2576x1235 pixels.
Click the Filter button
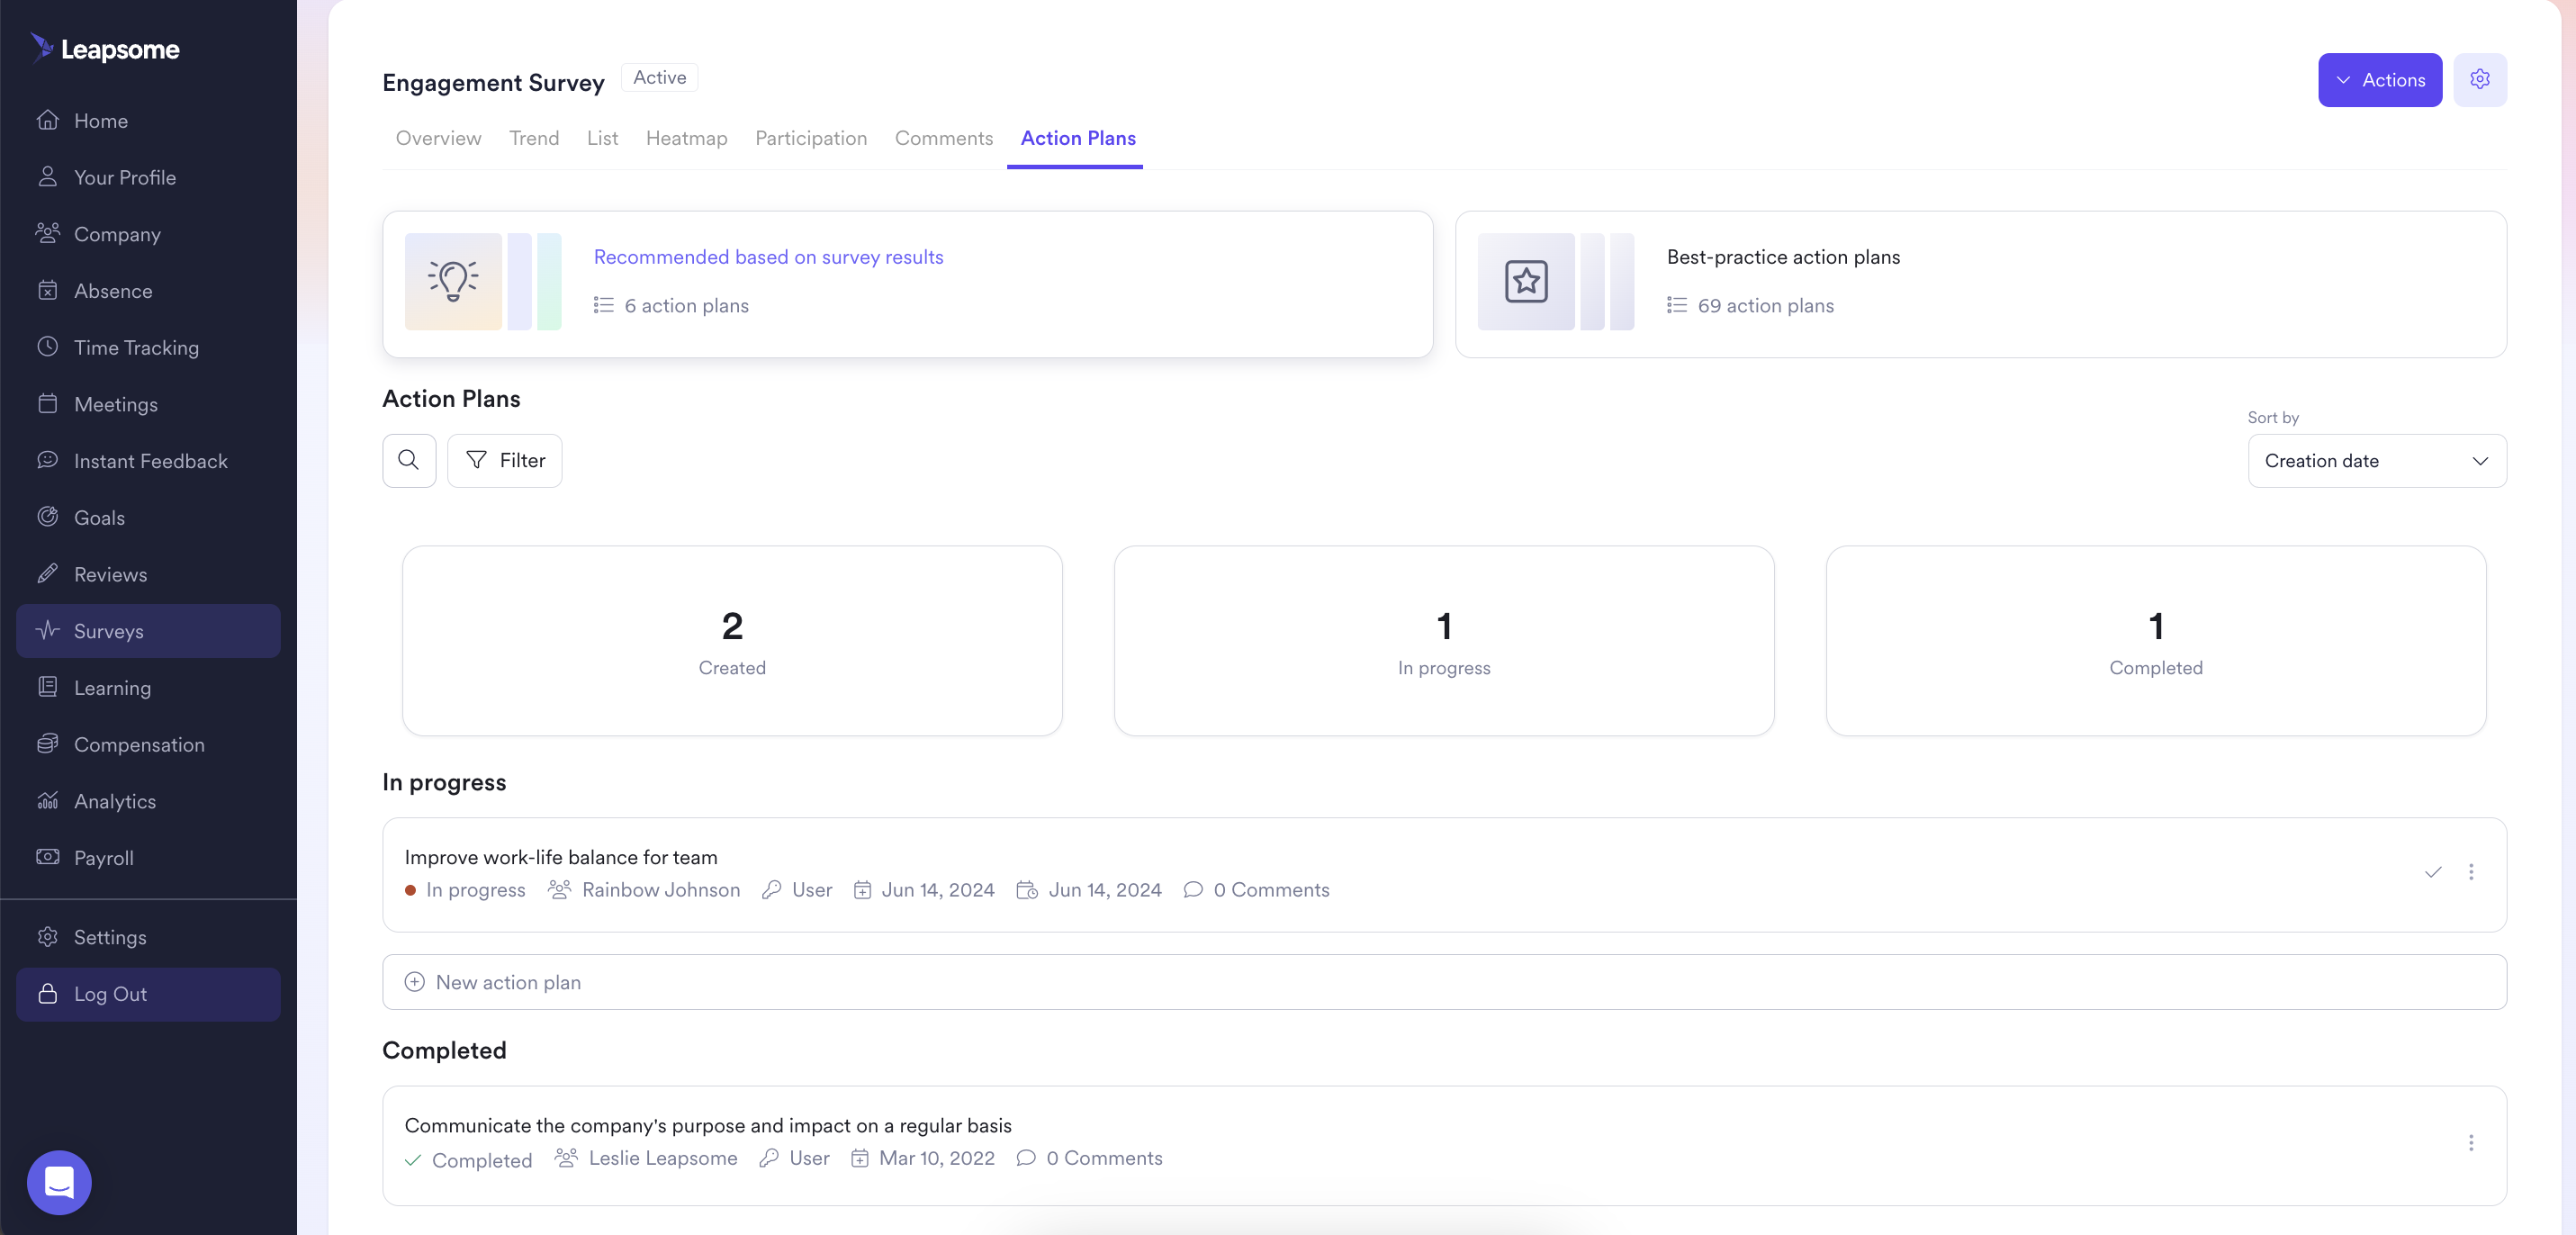pos(505,460)
